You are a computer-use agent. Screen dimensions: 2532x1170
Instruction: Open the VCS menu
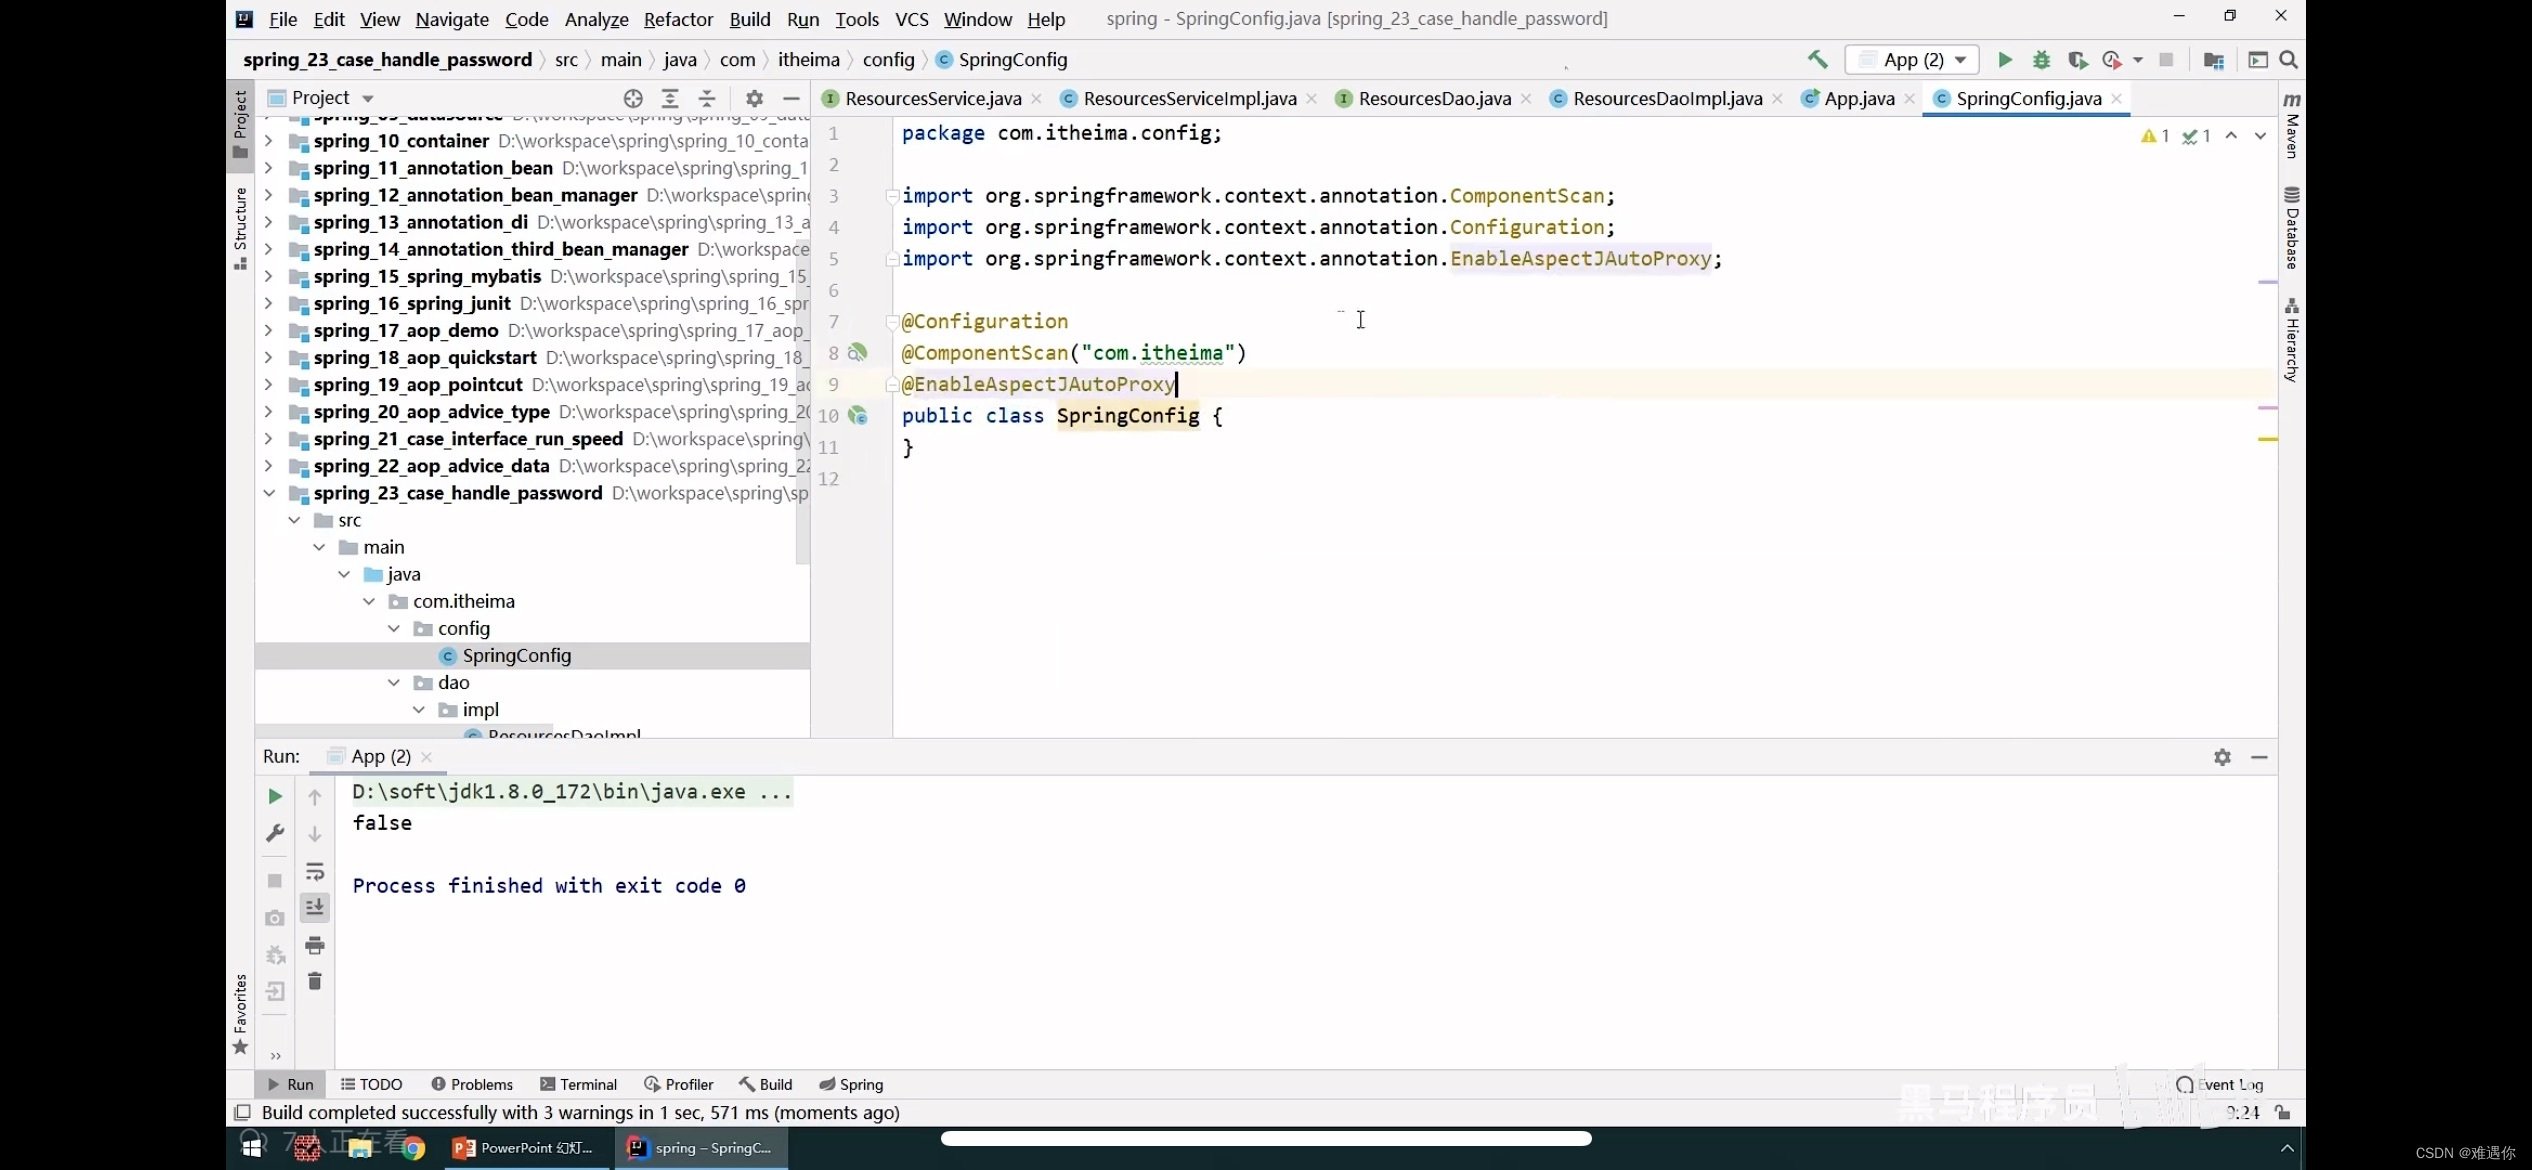[x=911, y=19]
